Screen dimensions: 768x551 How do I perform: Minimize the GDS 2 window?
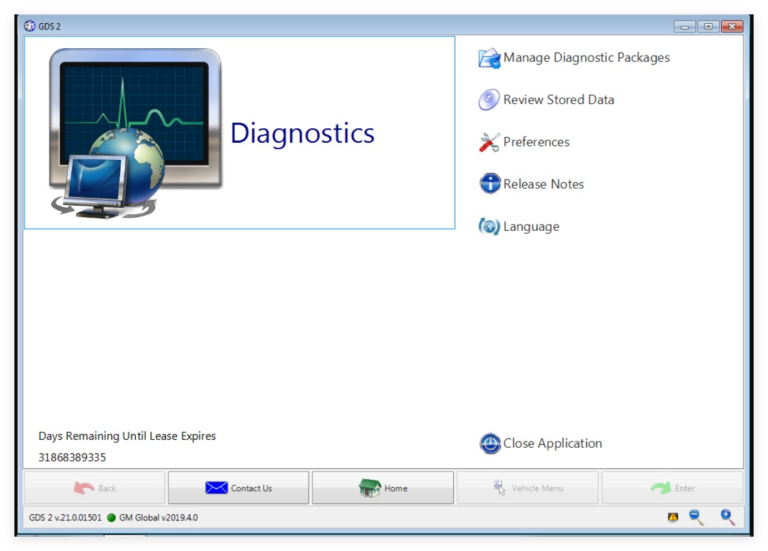(x=684, y=26)
